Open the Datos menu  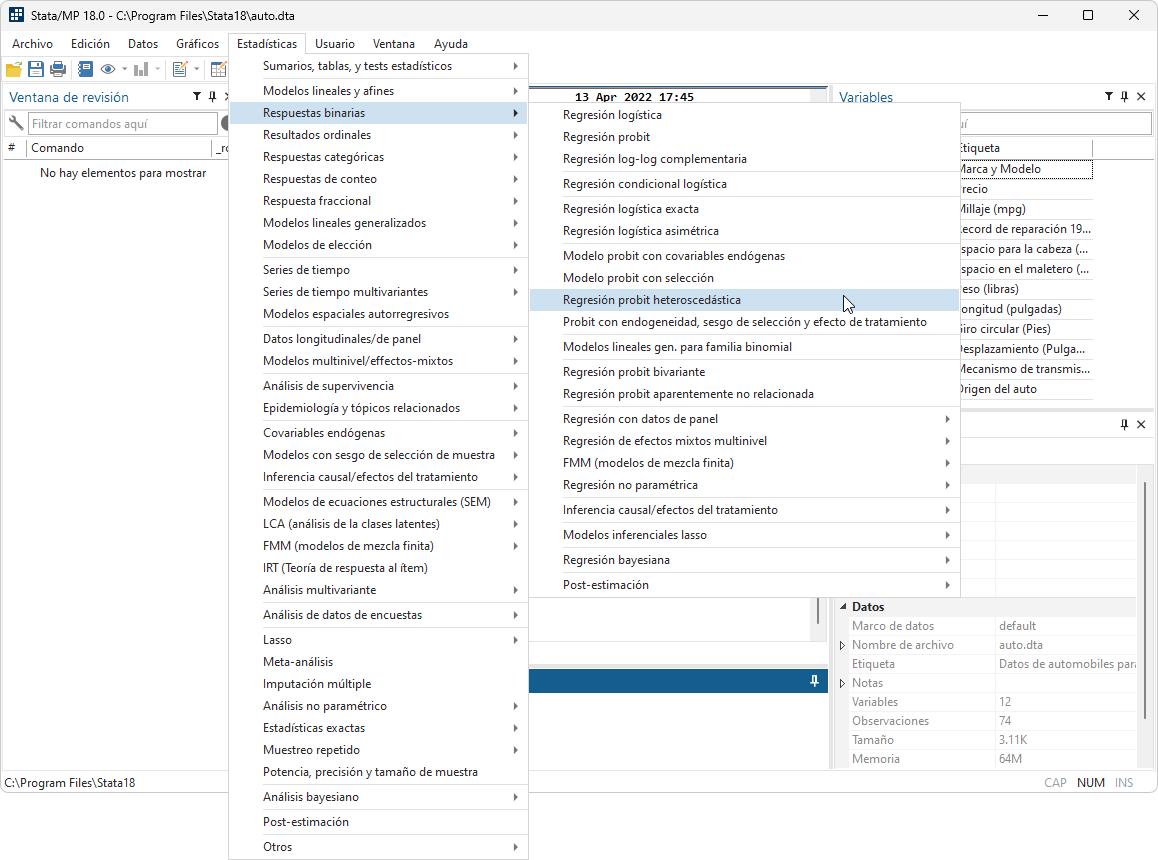tap(143, 44)
